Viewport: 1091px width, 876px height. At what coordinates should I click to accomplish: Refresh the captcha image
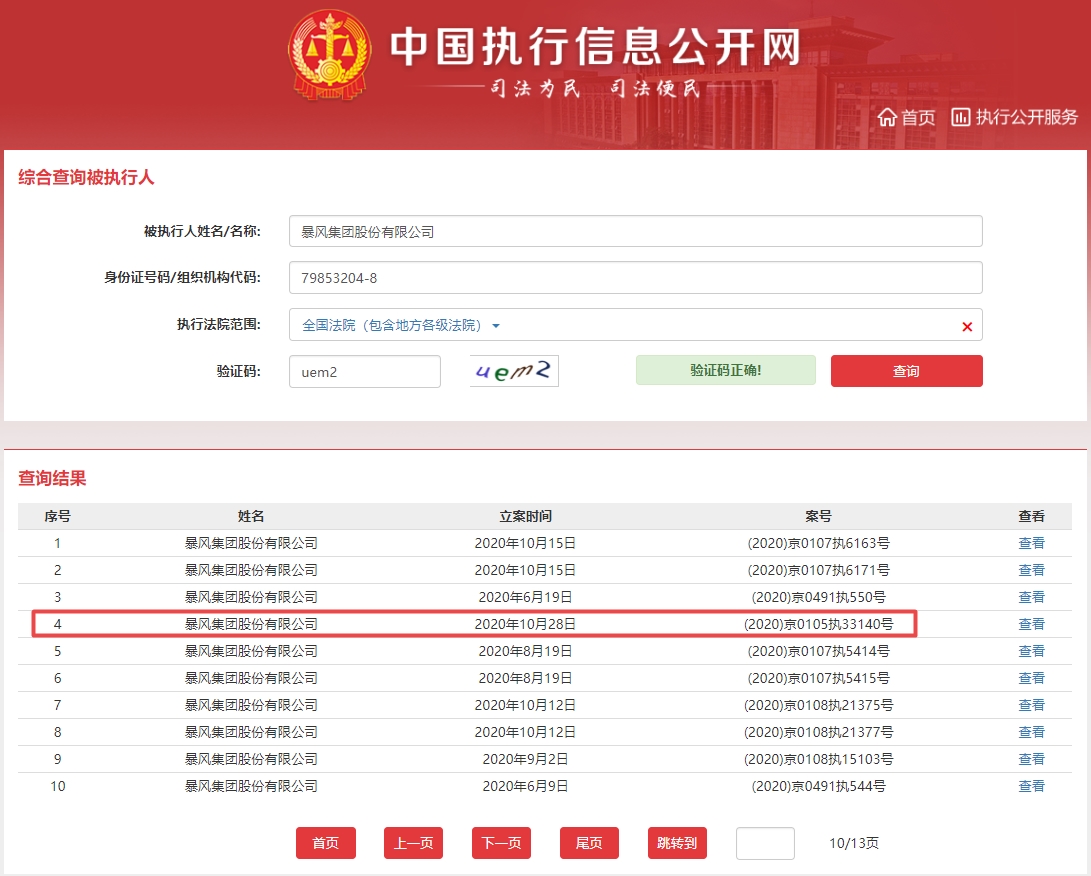coord(514,371)
